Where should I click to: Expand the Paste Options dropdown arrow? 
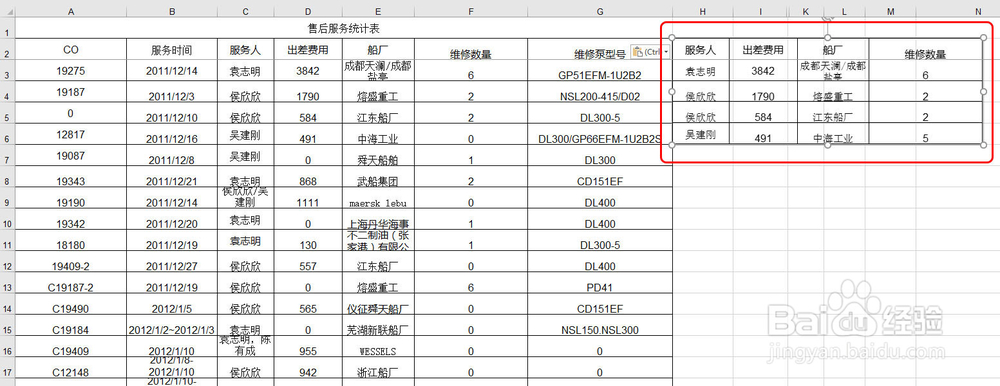pos(667,51)
